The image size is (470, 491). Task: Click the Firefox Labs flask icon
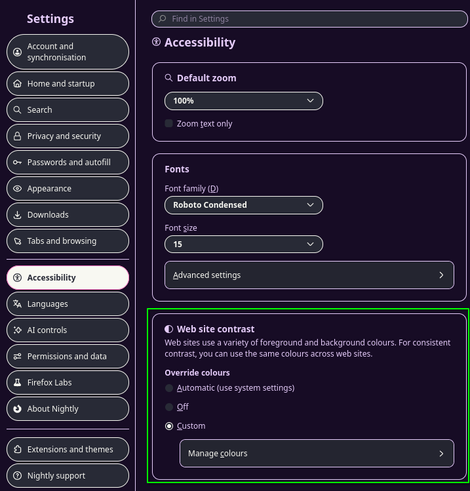point(17,382)
